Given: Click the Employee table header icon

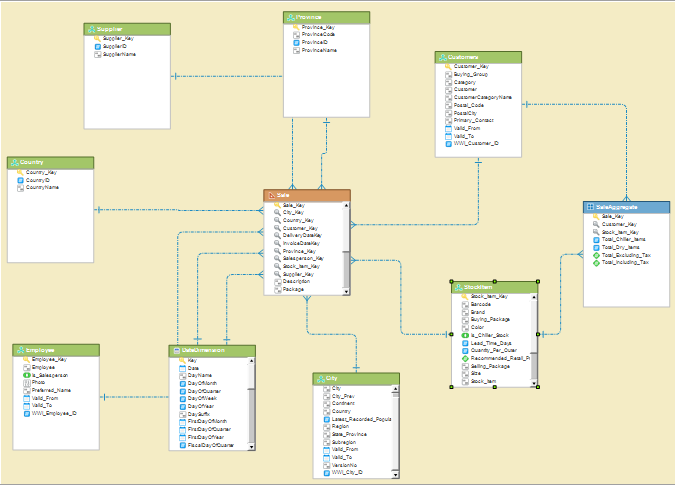Looking at the screenshot, I should click(21, 350).
